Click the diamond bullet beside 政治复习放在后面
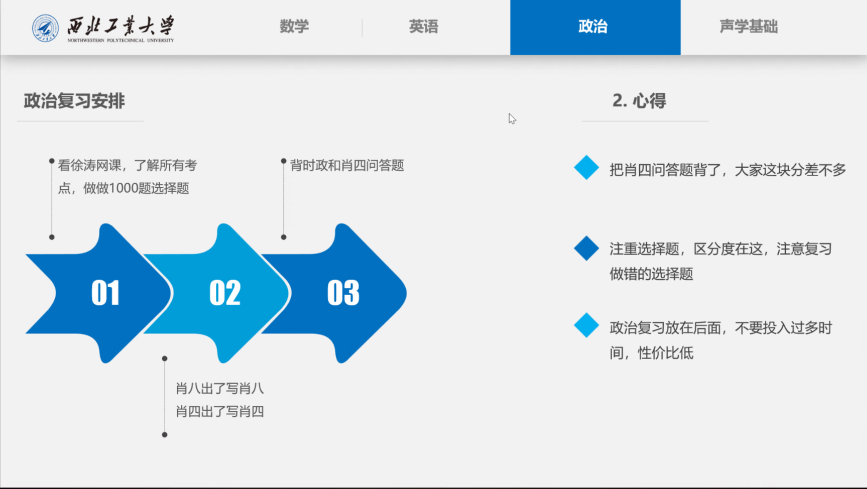This screenshot has width=867, height=489. tap(586, 325)
